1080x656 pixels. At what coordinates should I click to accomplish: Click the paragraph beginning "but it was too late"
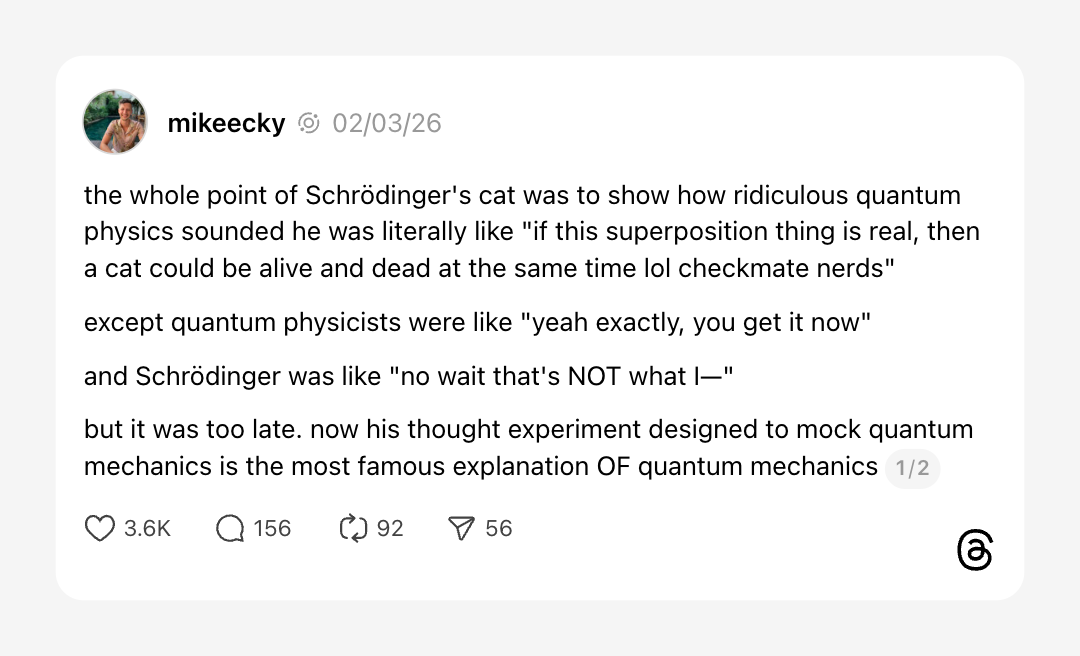[480, 448]
